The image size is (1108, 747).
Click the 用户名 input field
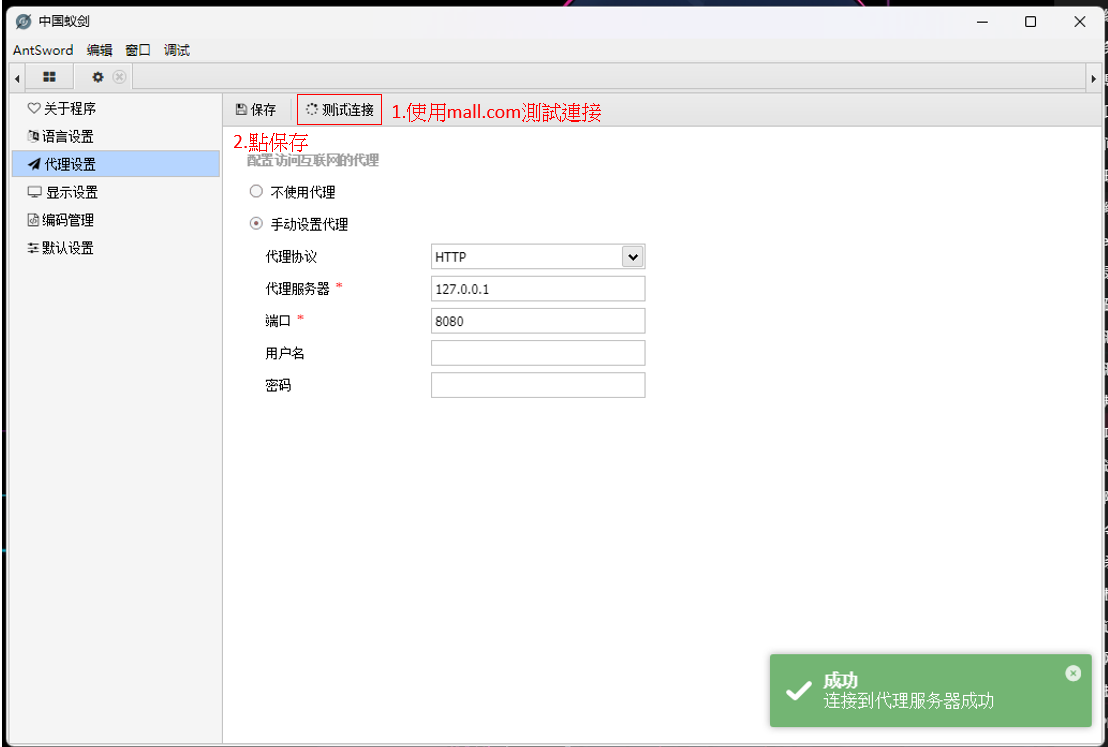[x=538, y=353]
